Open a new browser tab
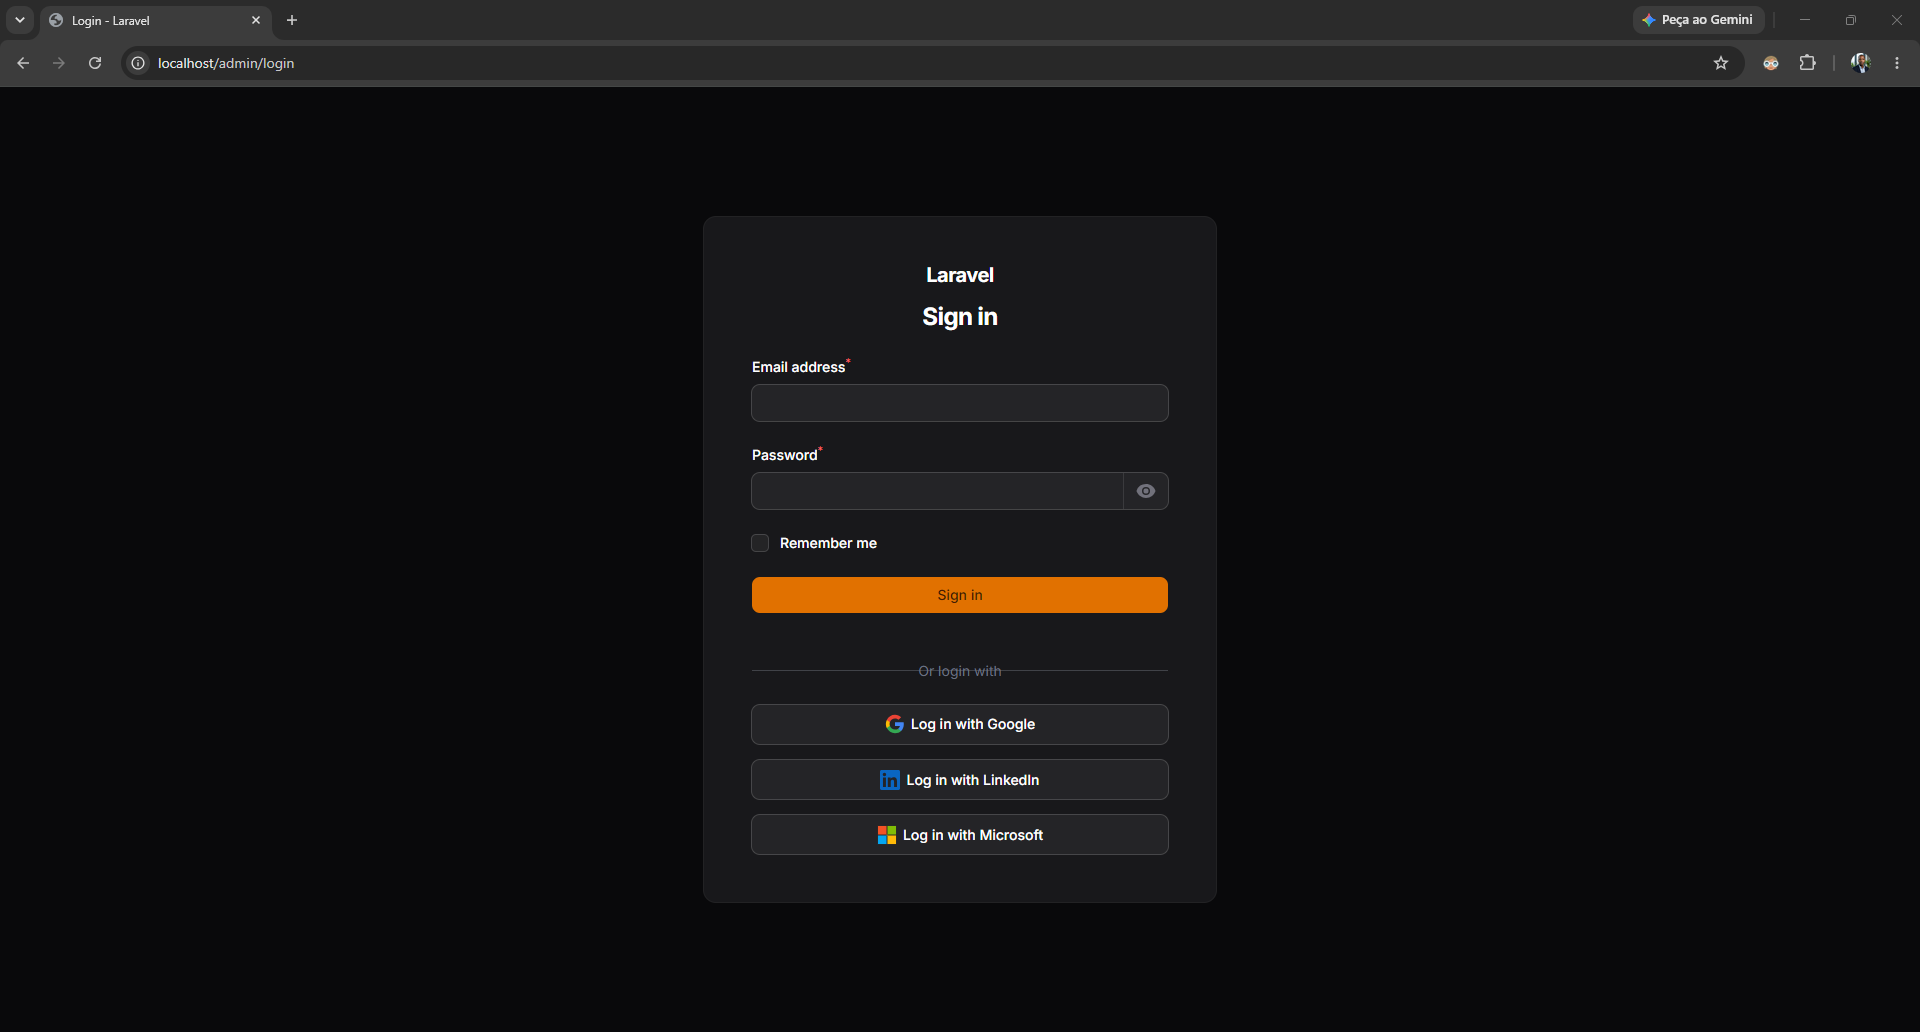This screenshot has width=1920, height=1032. (292, 20)
